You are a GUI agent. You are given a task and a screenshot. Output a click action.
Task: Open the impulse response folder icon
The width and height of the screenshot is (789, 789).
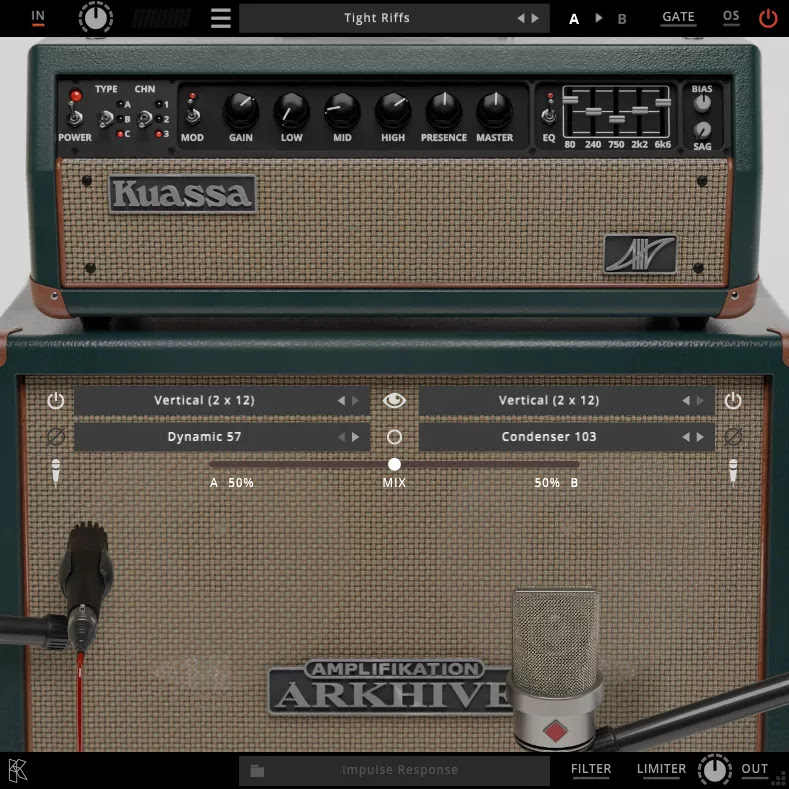coord(257,770)
